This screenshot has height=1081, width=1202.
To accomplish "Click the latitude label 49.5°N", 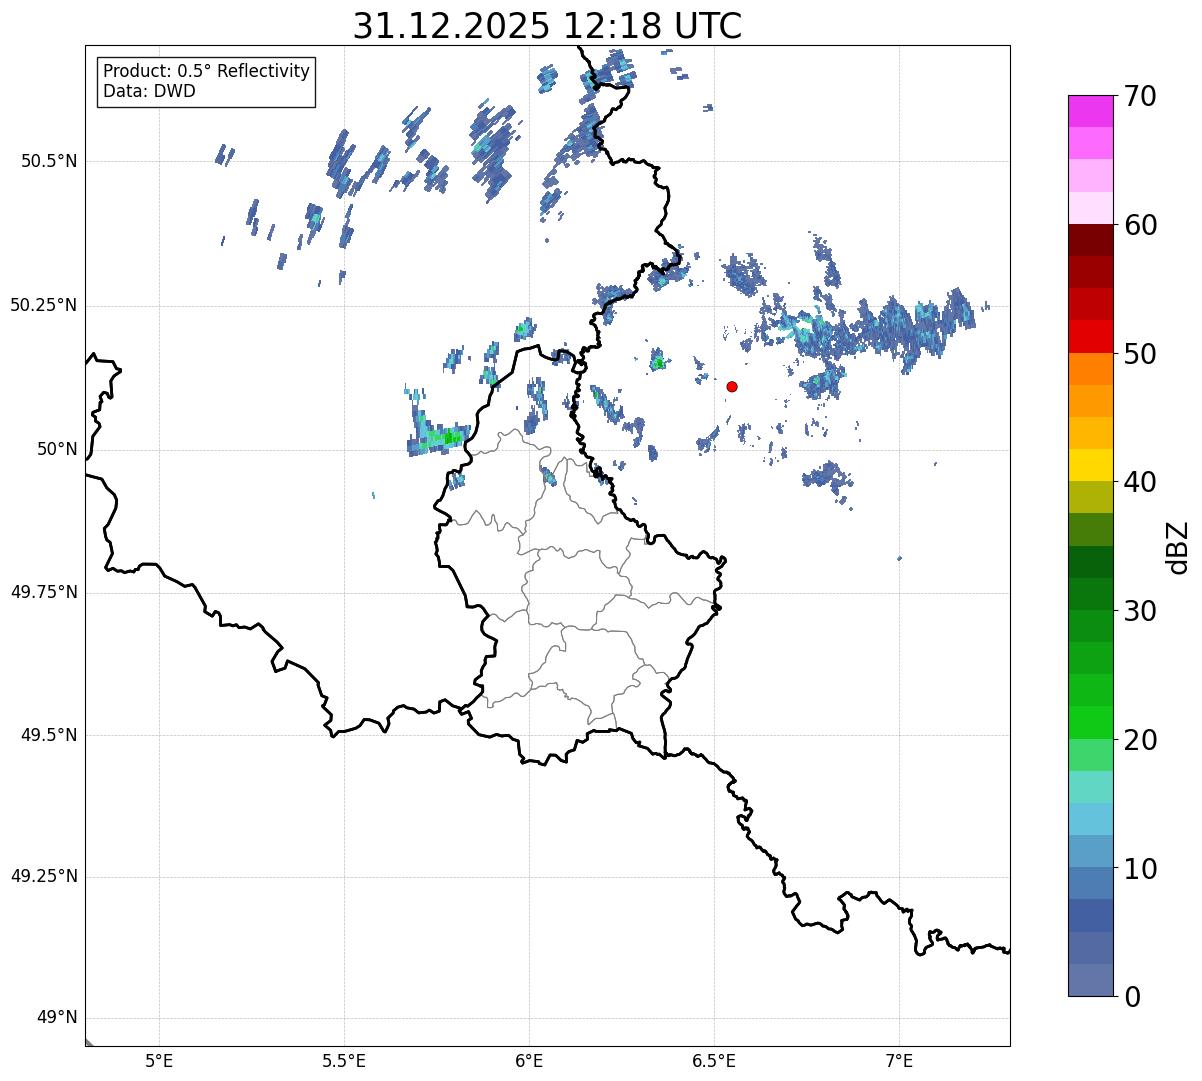I will (48, 735).
